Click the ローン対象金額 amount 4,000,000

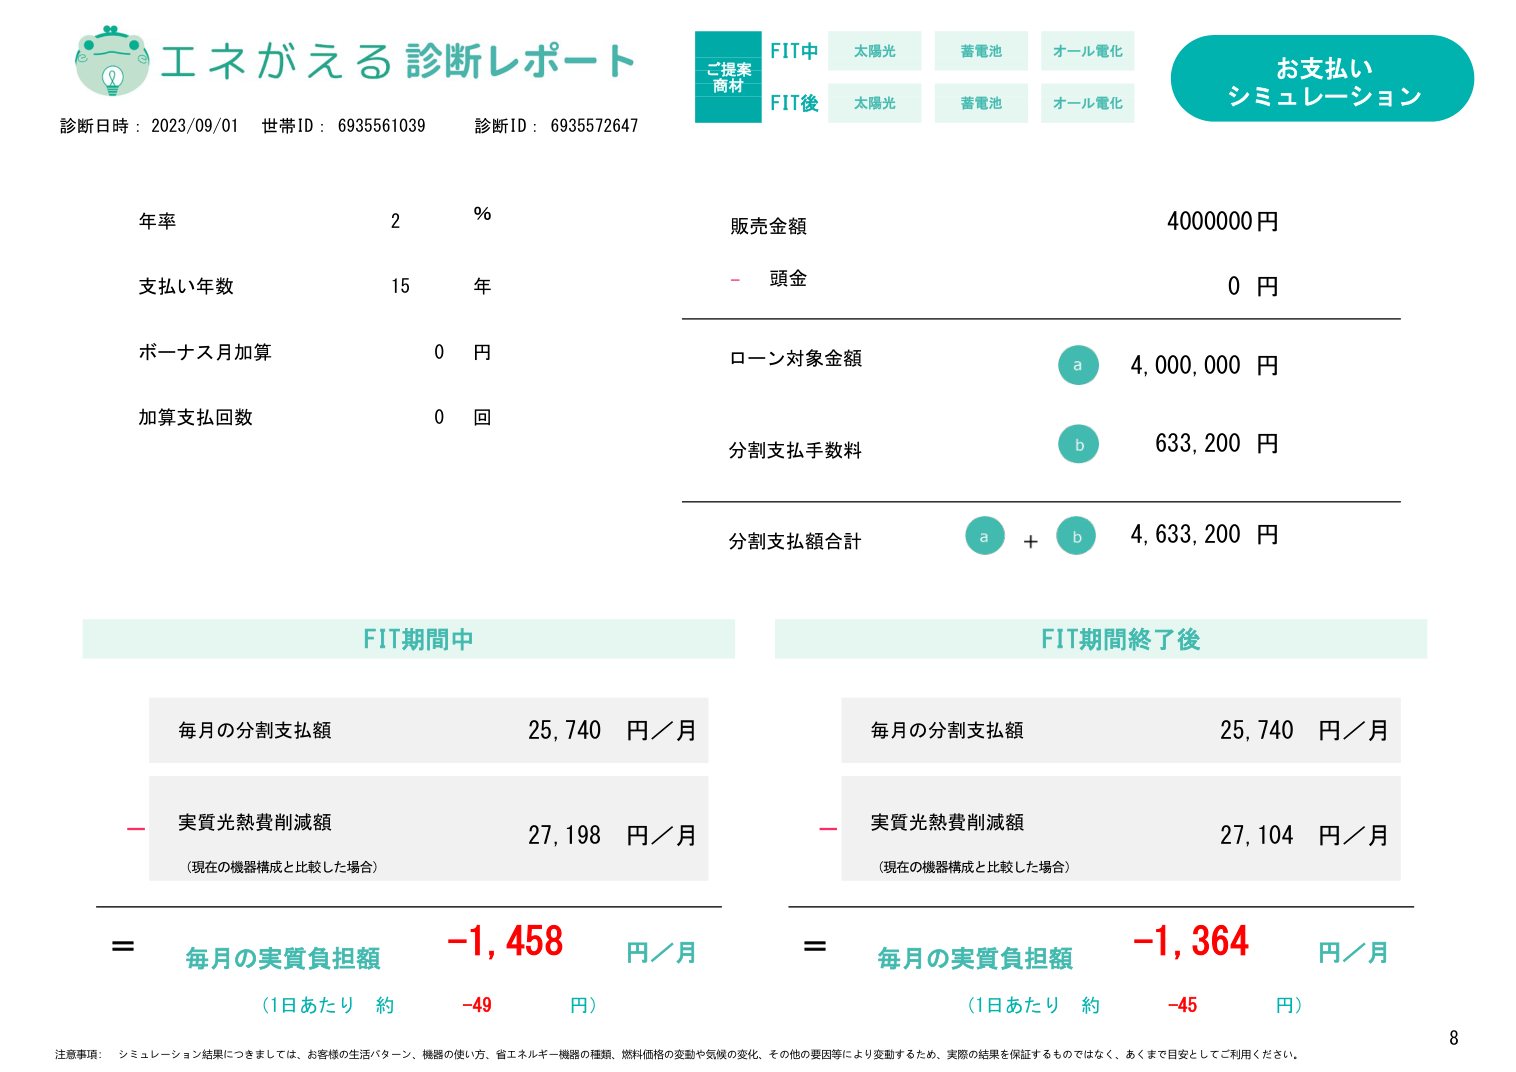1185,365
